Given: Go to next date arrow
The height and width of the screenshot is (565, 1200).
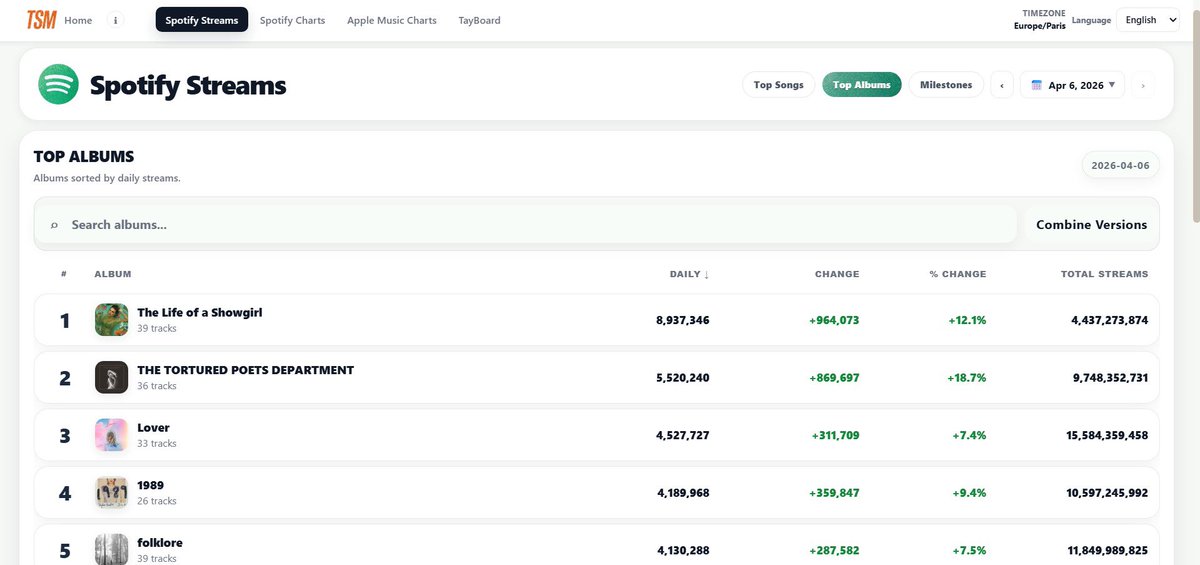Looking at the screenshot, I should 1143,85.
